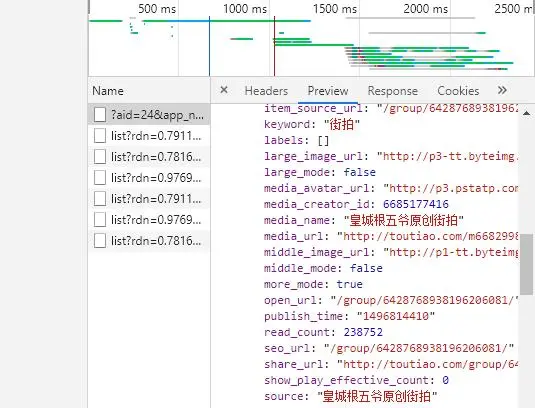Click the 500 ms timeline label

click(x=157, y=9)
